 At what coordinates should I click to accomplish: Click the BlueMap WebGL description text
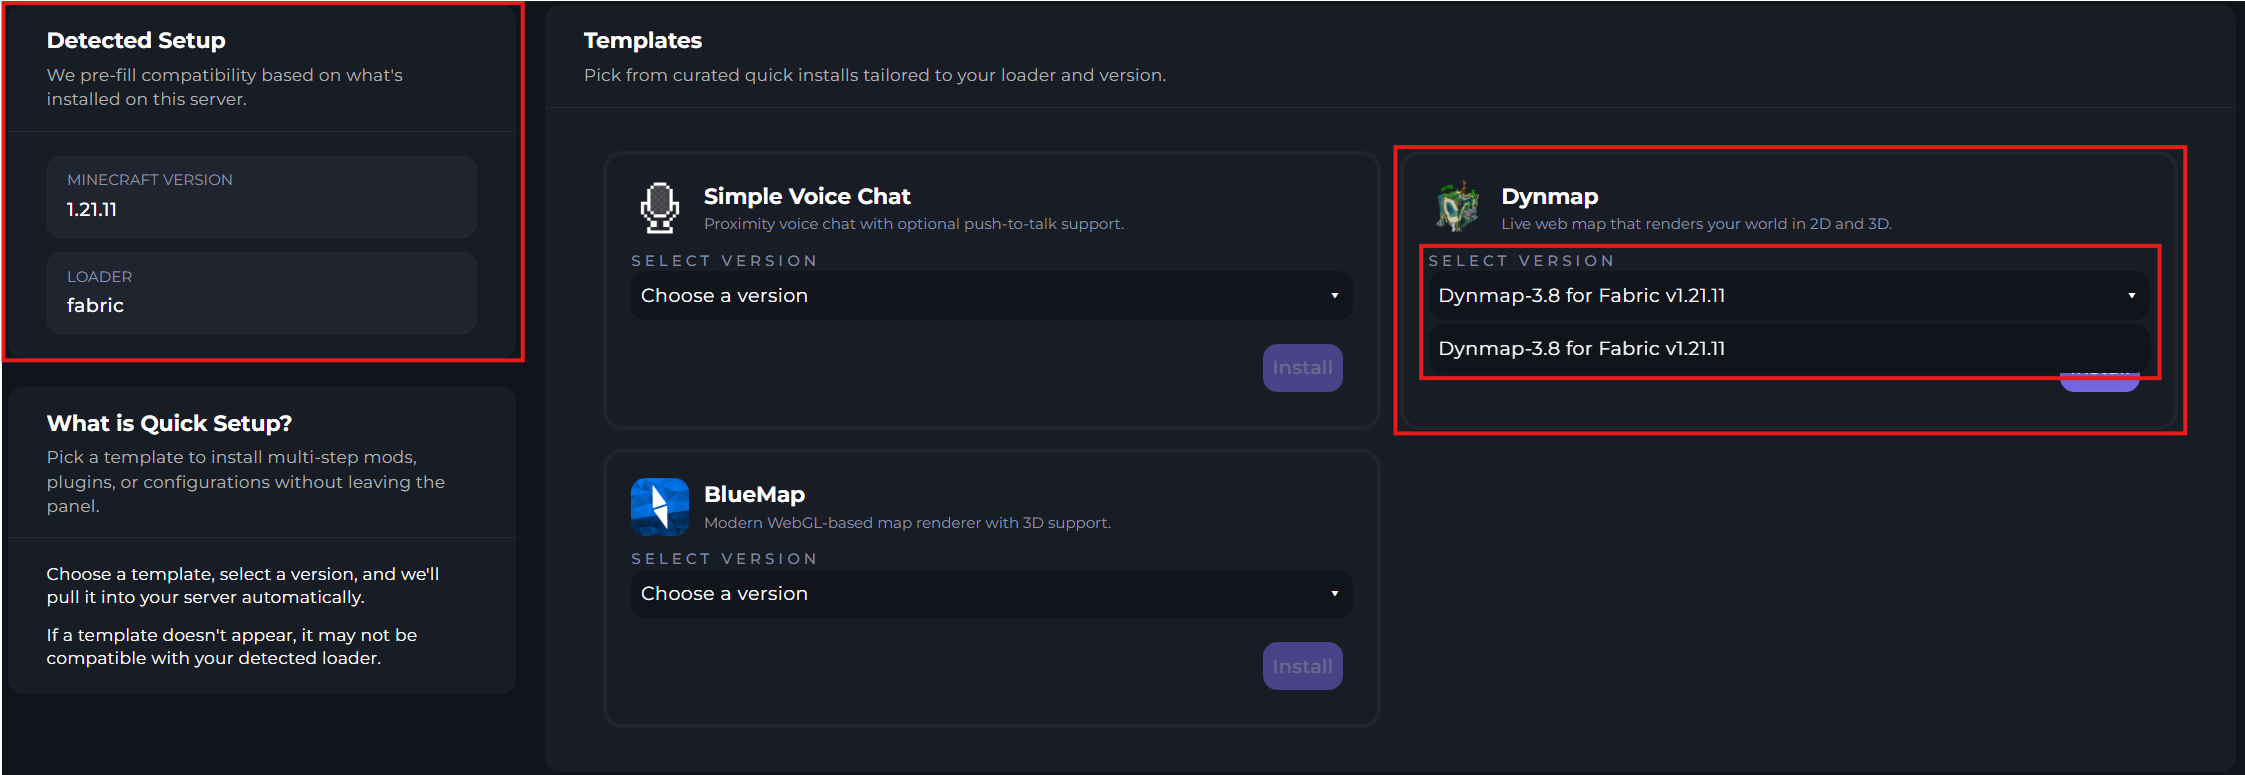point(906,523)
